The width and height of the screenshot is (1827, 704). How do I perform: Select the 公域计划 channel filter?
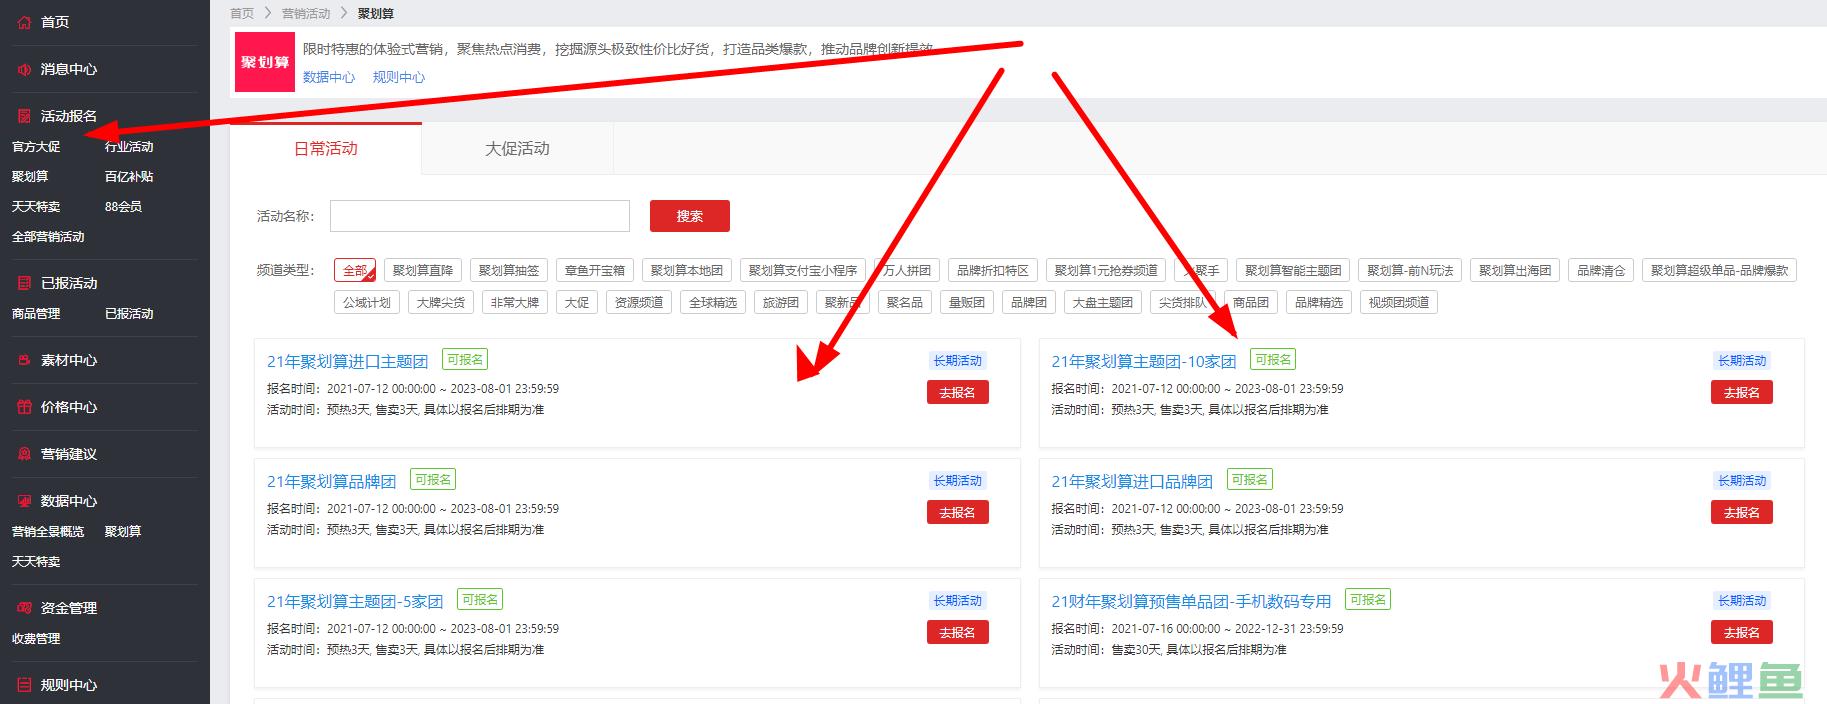point(367,302)
